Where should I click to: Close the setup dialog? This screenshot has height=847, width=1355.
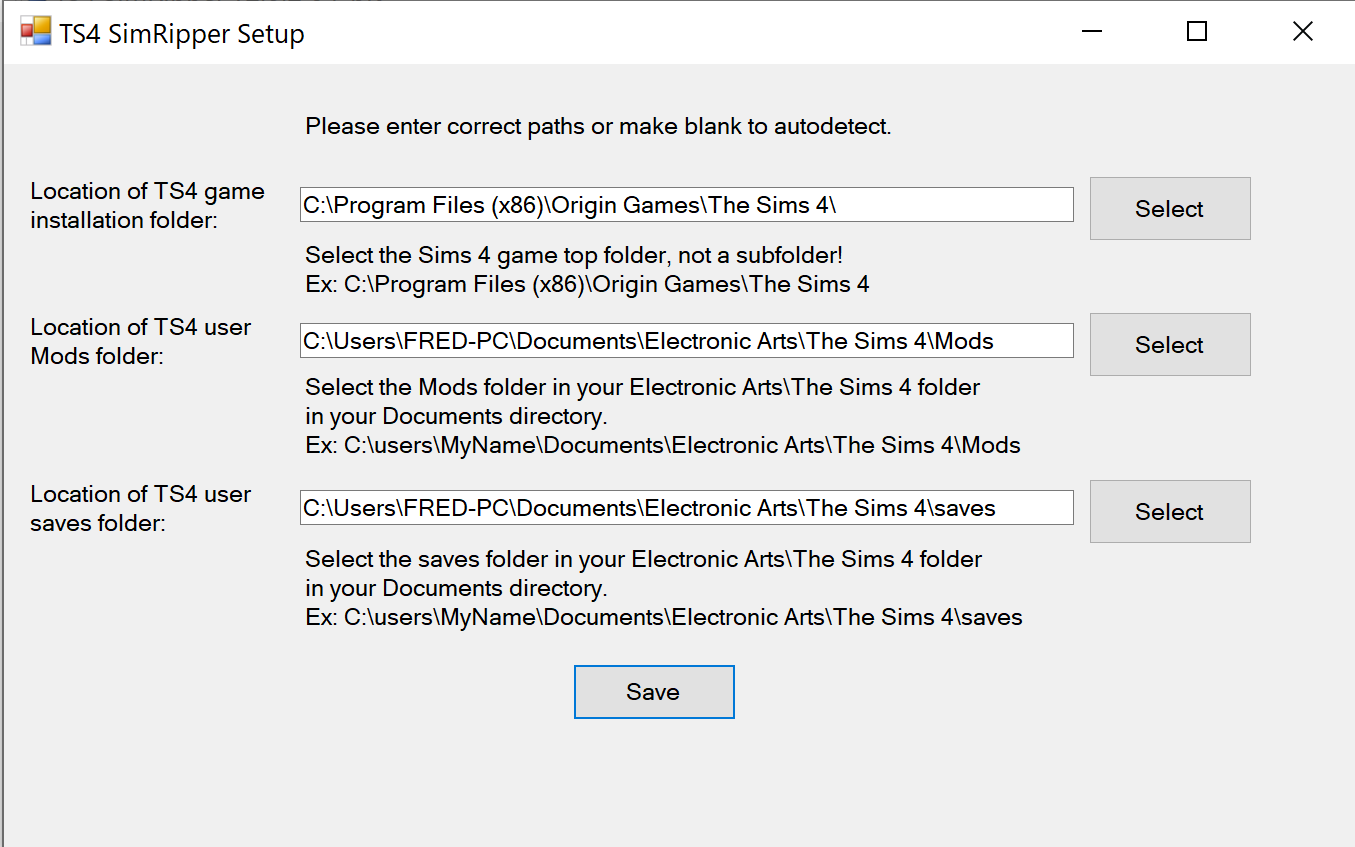tap(1302, 31)
